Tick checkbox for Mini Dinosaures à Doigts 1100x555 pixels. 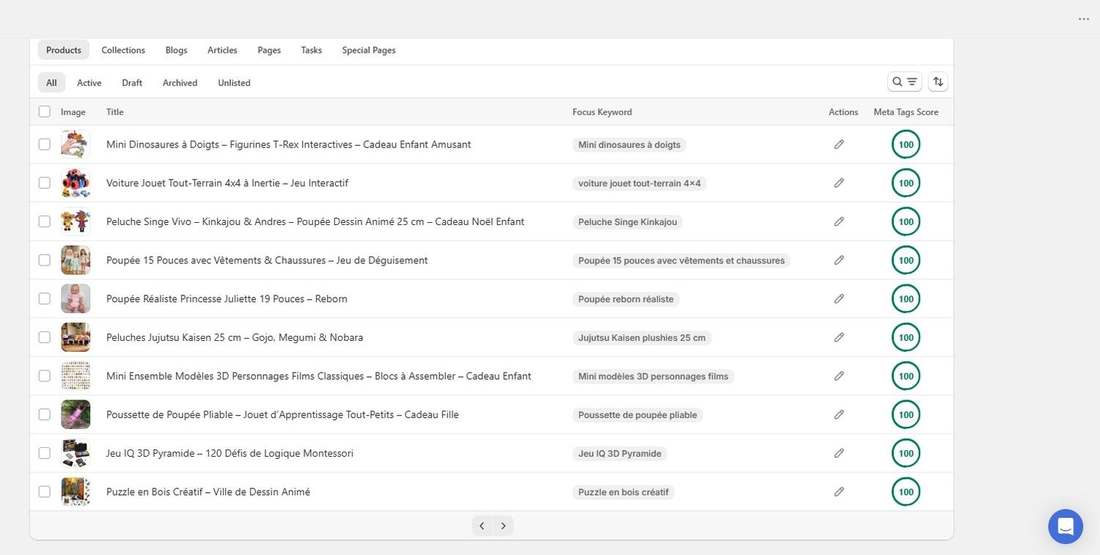[45, 145]
